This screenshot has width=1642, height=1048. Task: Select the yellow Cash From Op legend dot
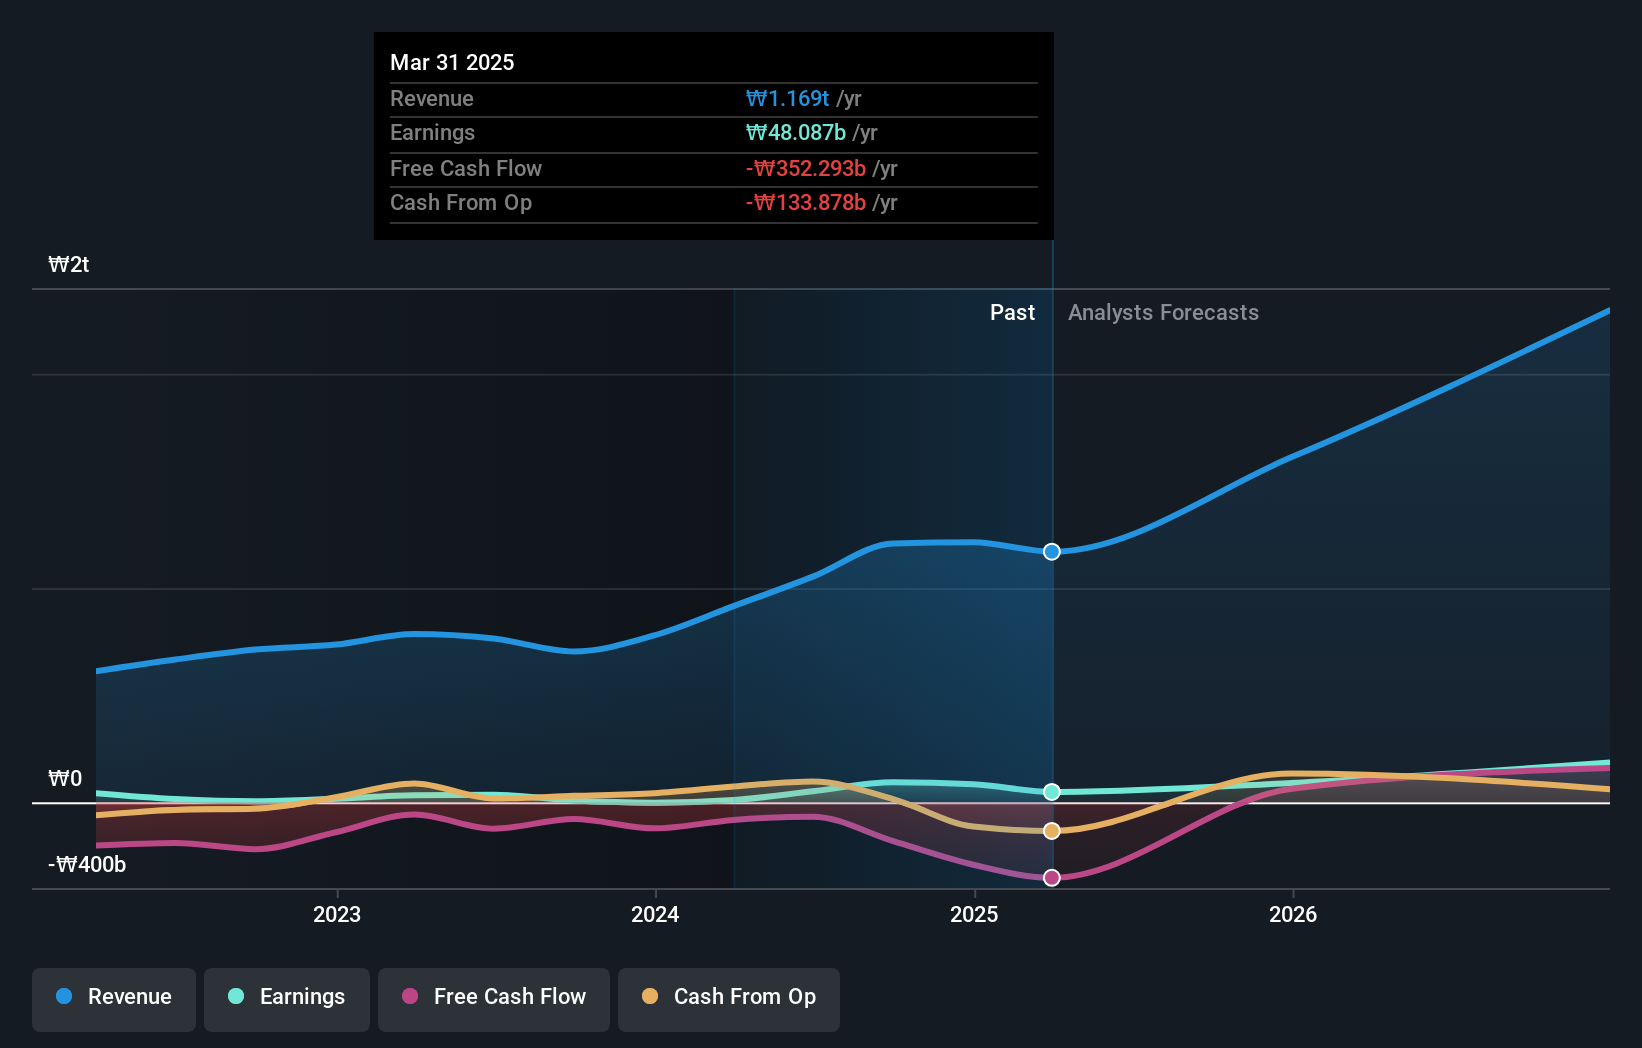650,997
